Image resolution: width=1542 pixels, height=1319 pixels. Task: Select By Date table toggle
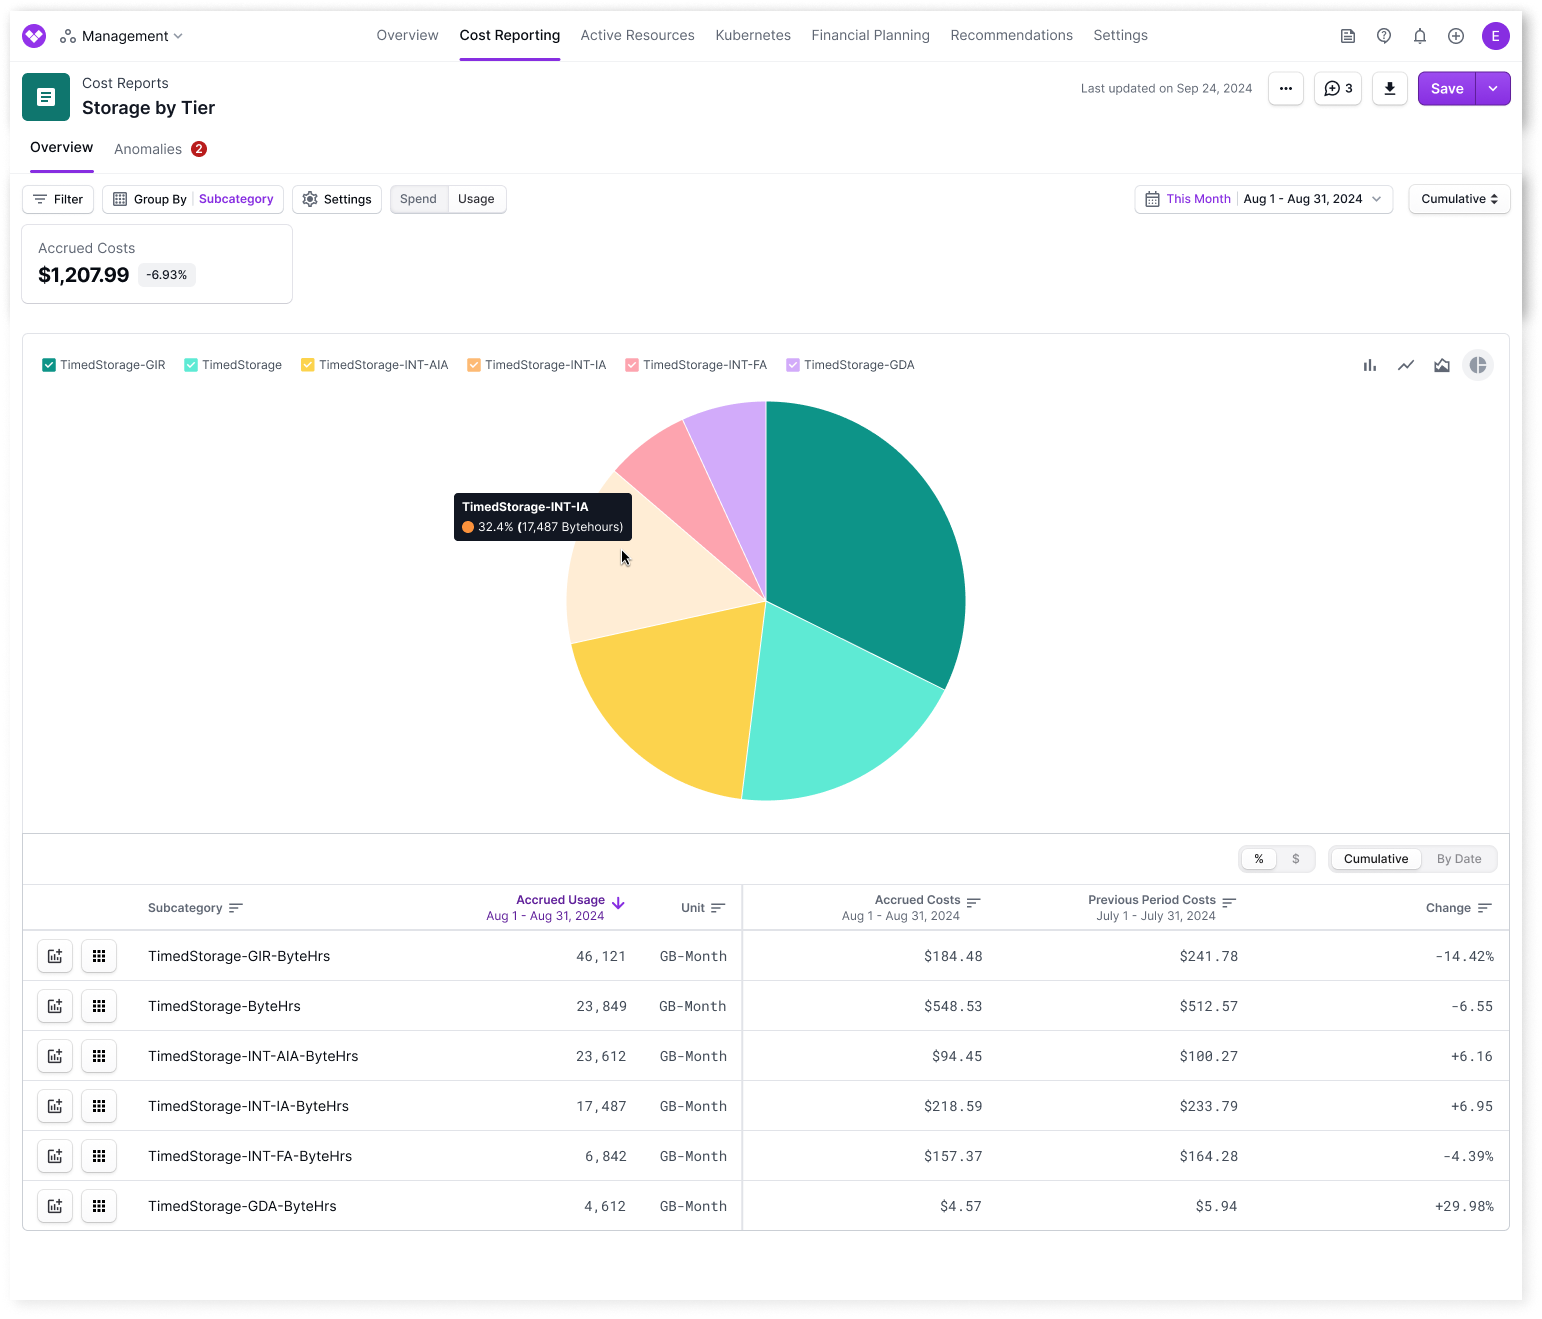(1459, 859)
